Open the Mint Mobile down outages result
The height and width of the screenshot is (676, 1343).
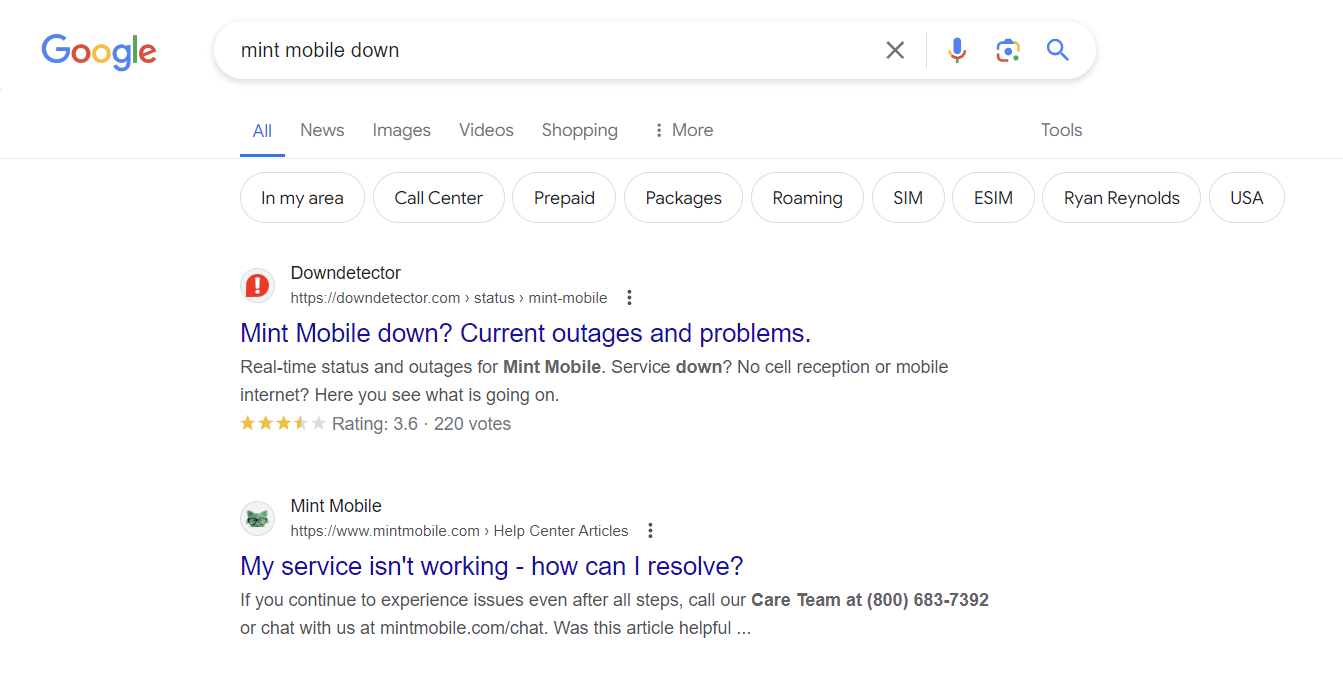pos(524,333)
